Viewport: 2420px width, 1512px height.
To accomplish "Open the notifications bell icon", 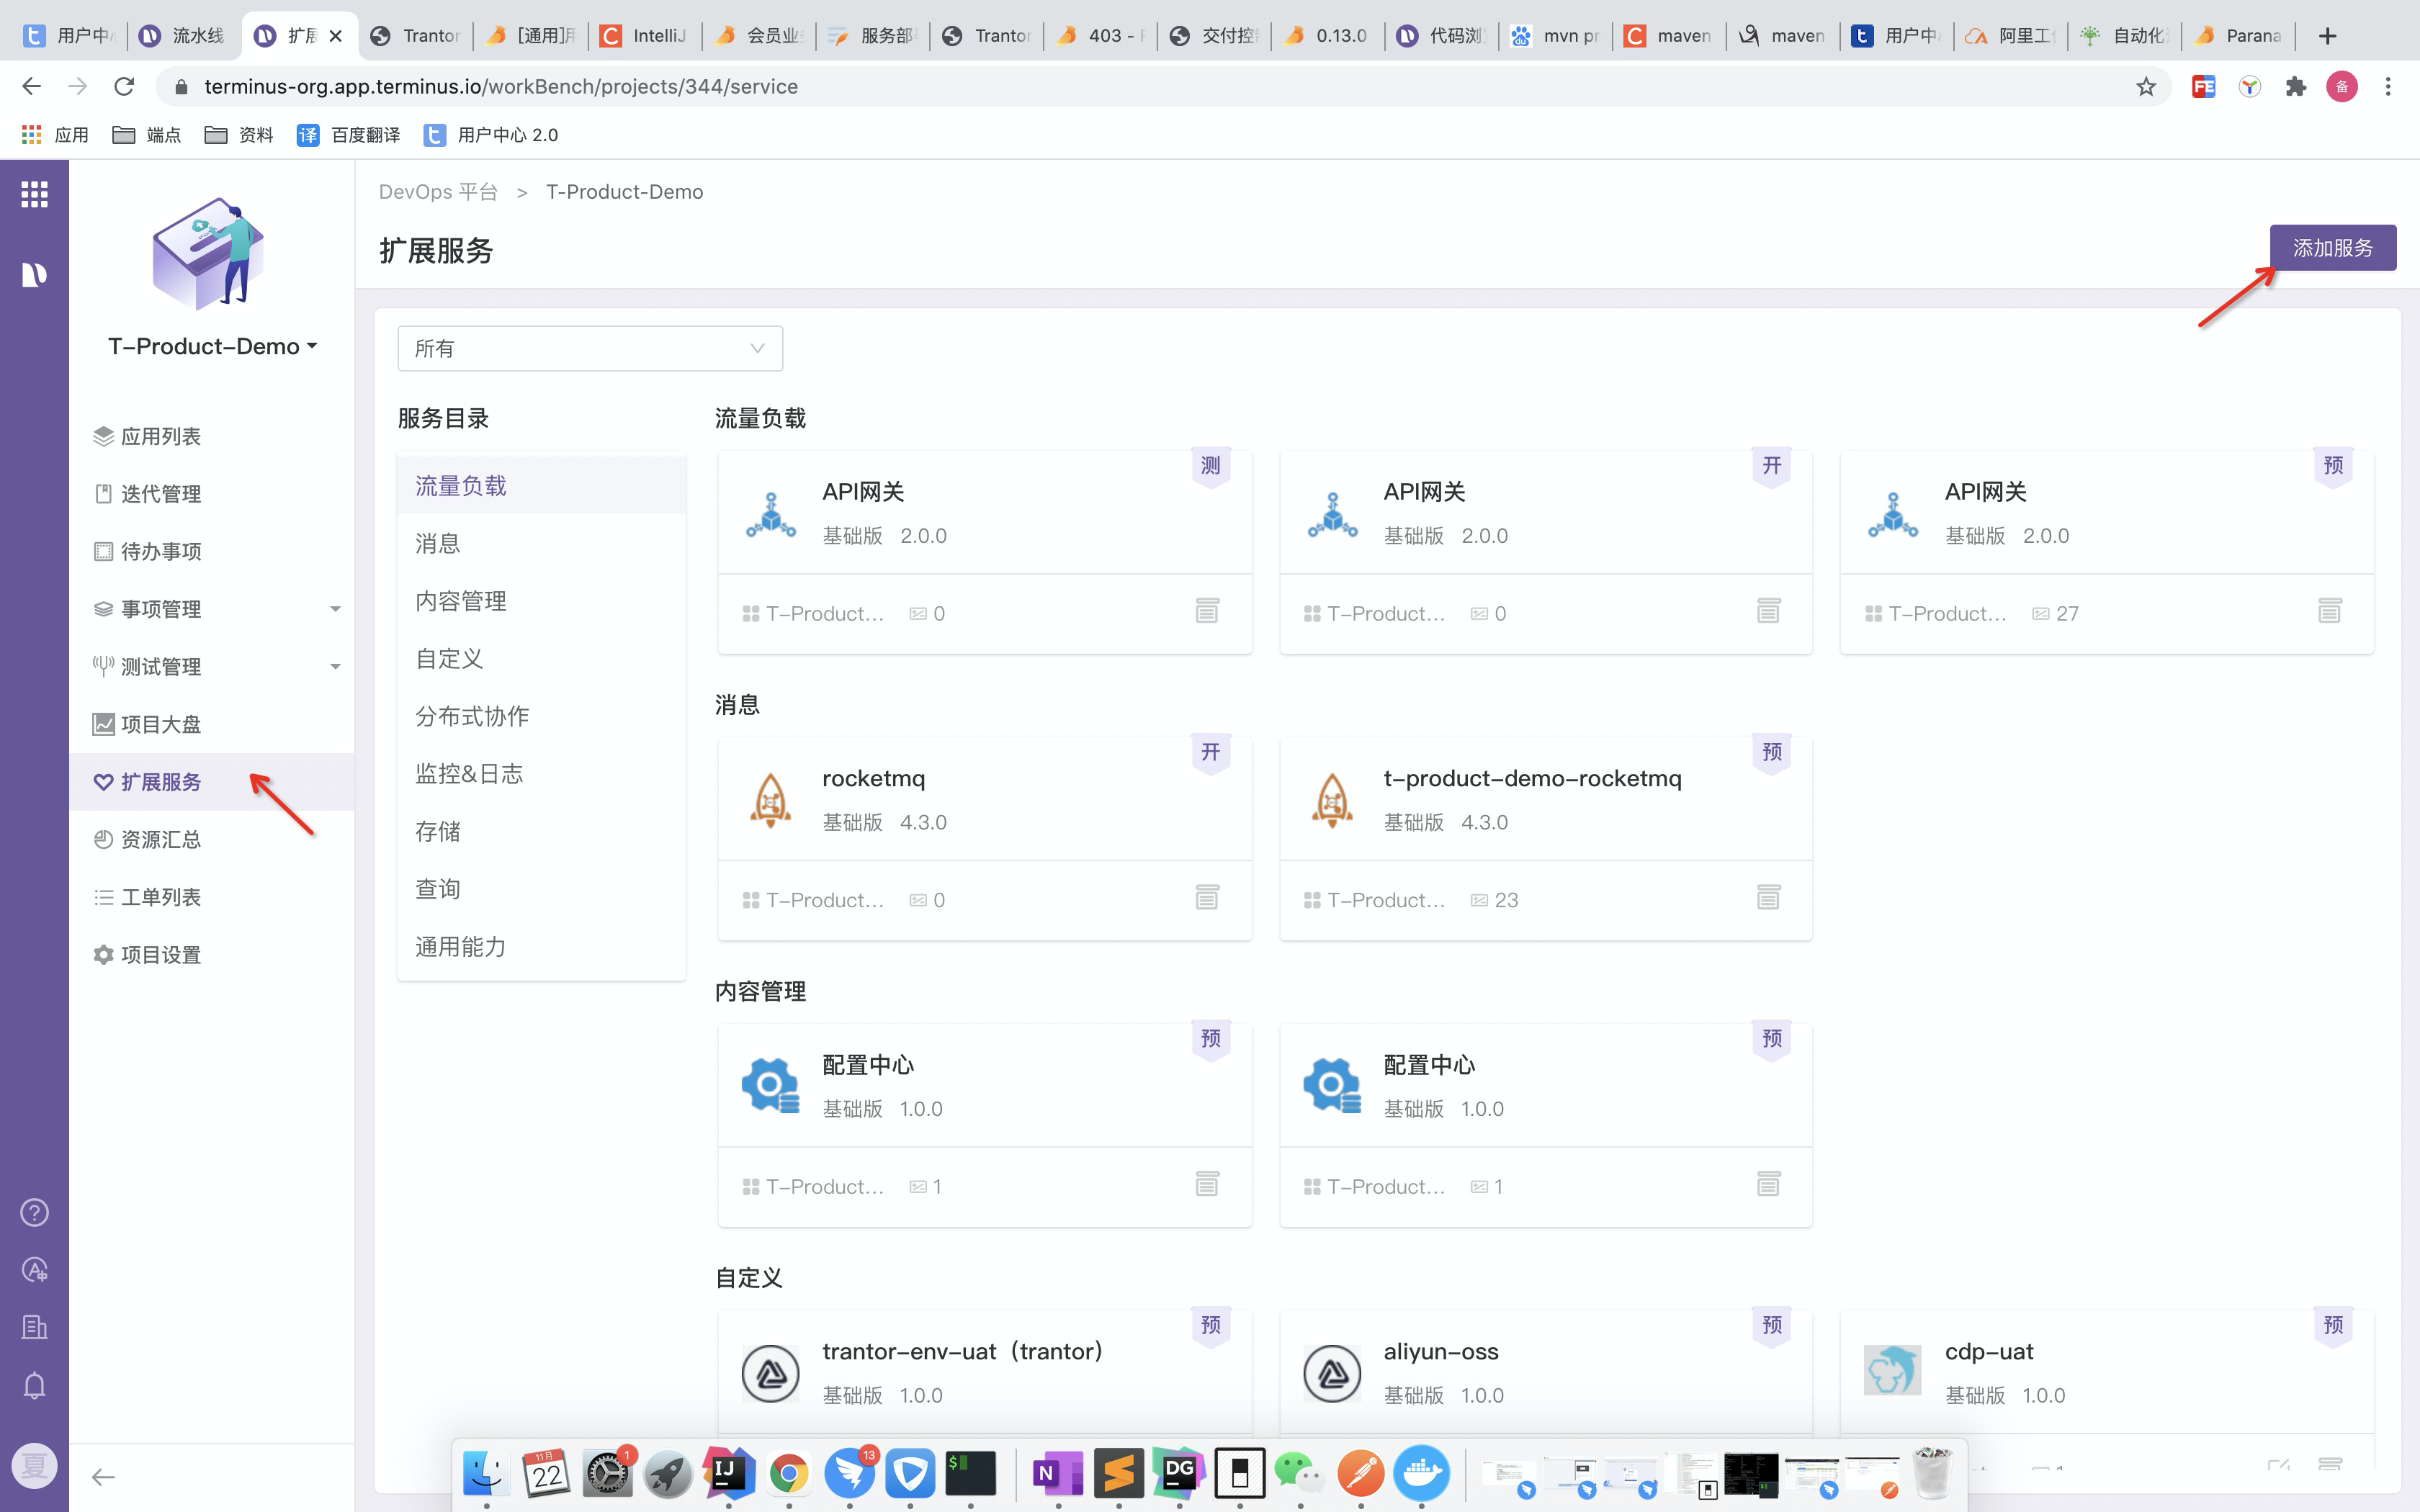I will point(34,1385).
